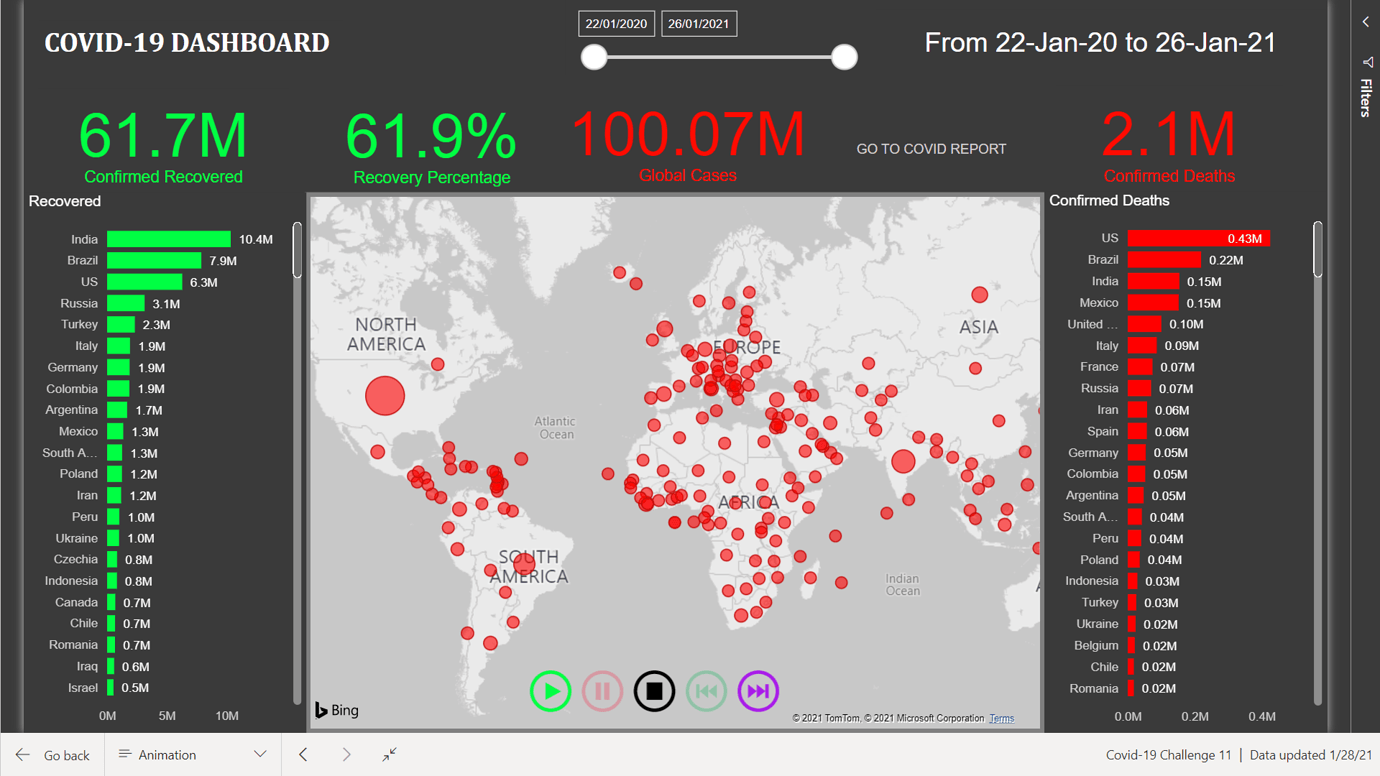Open the Animation page dropdown
This screenshot has height=776, width=1380.
point(259,755)
